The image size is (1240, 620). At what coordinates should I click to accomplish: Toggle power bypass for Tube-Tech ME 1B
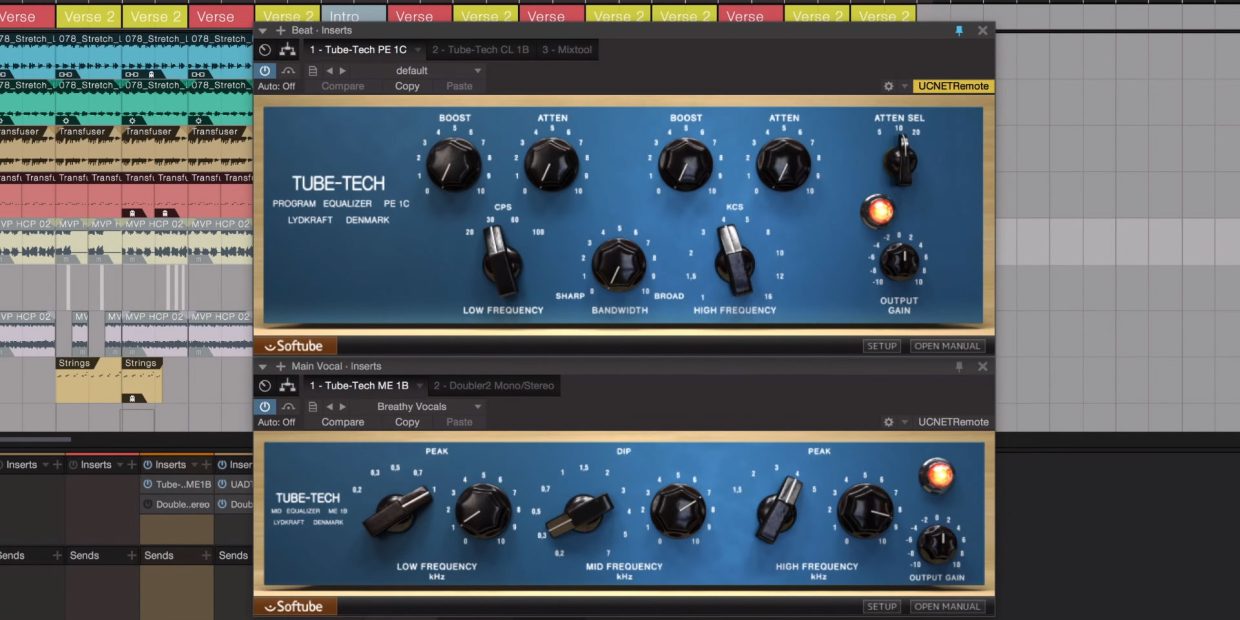click(x=265, y=407)
